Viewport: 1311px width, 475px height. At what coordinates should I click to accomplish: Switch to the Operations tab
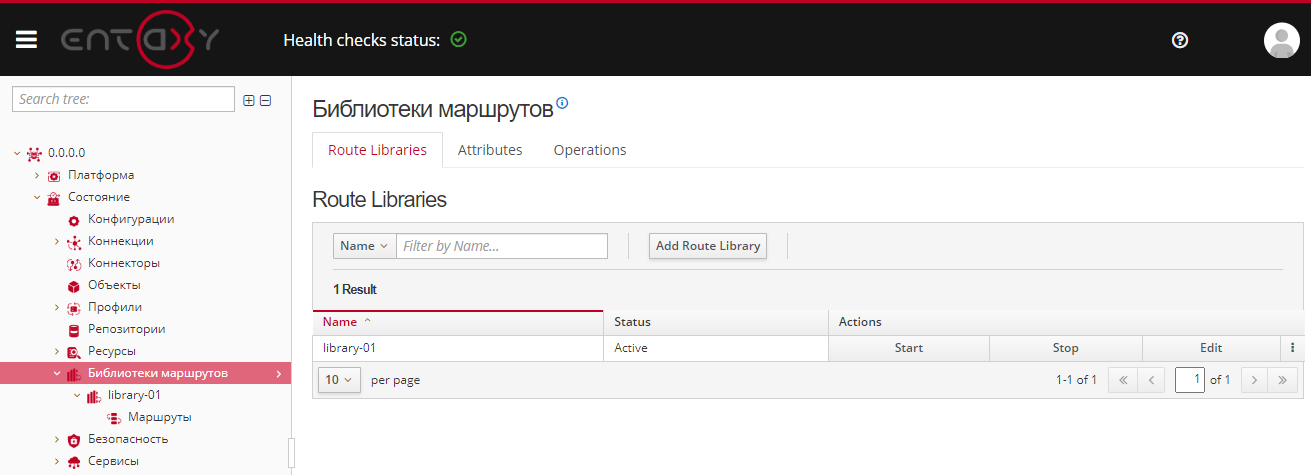tap(590, 150)
